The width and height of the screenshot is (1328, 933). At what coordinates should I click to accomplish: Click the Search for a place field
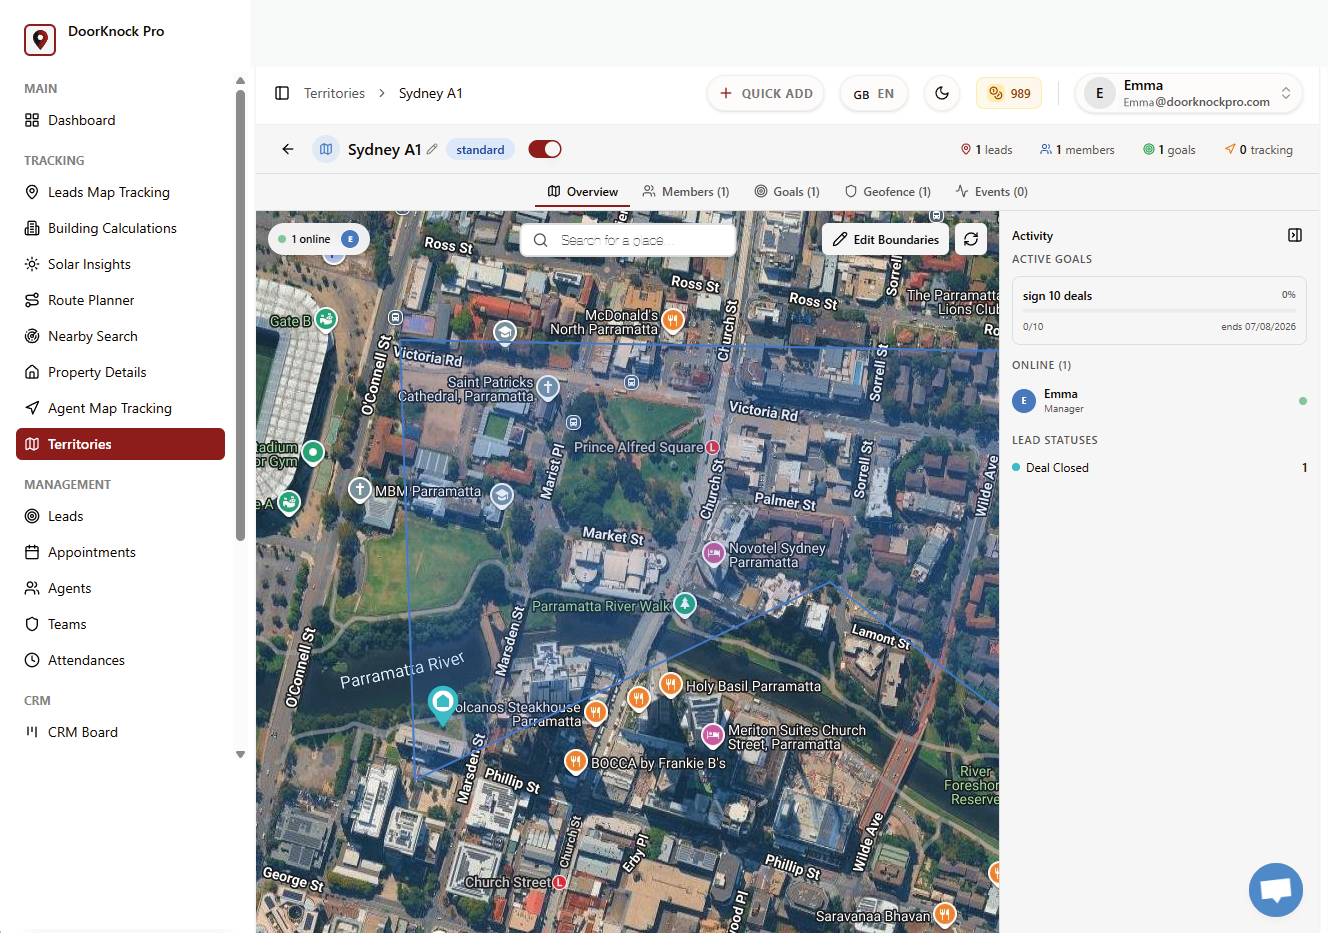point(628,240)
